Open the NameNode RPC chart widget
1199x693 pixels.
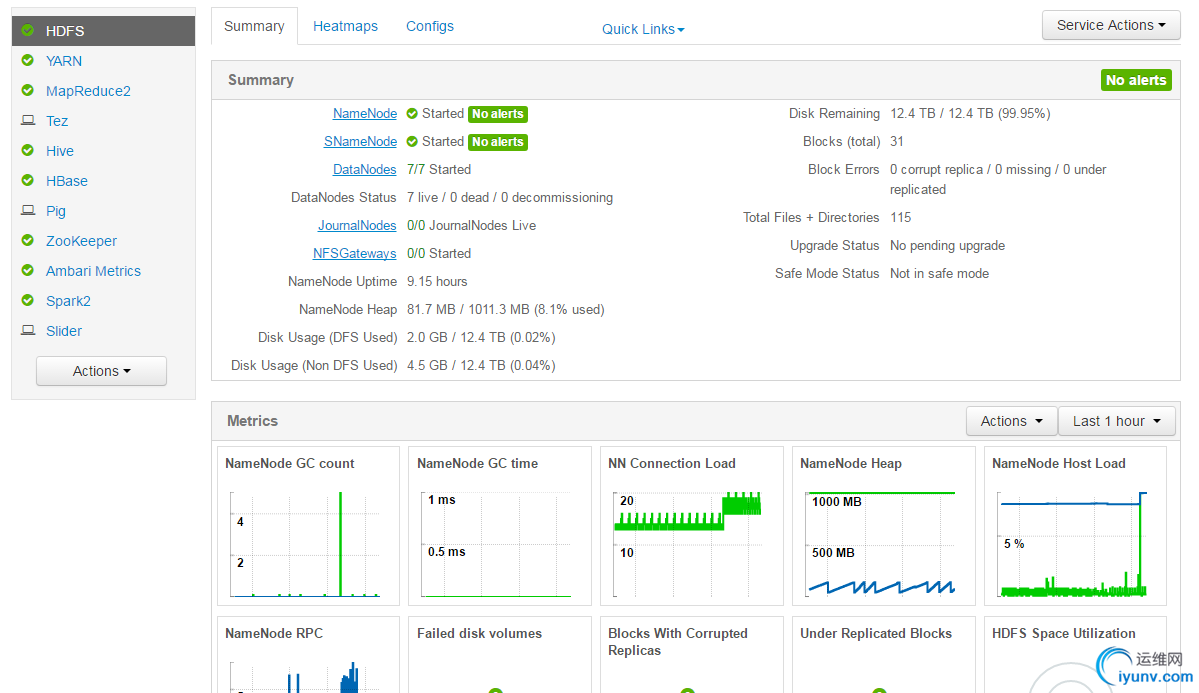coord(308,656)
